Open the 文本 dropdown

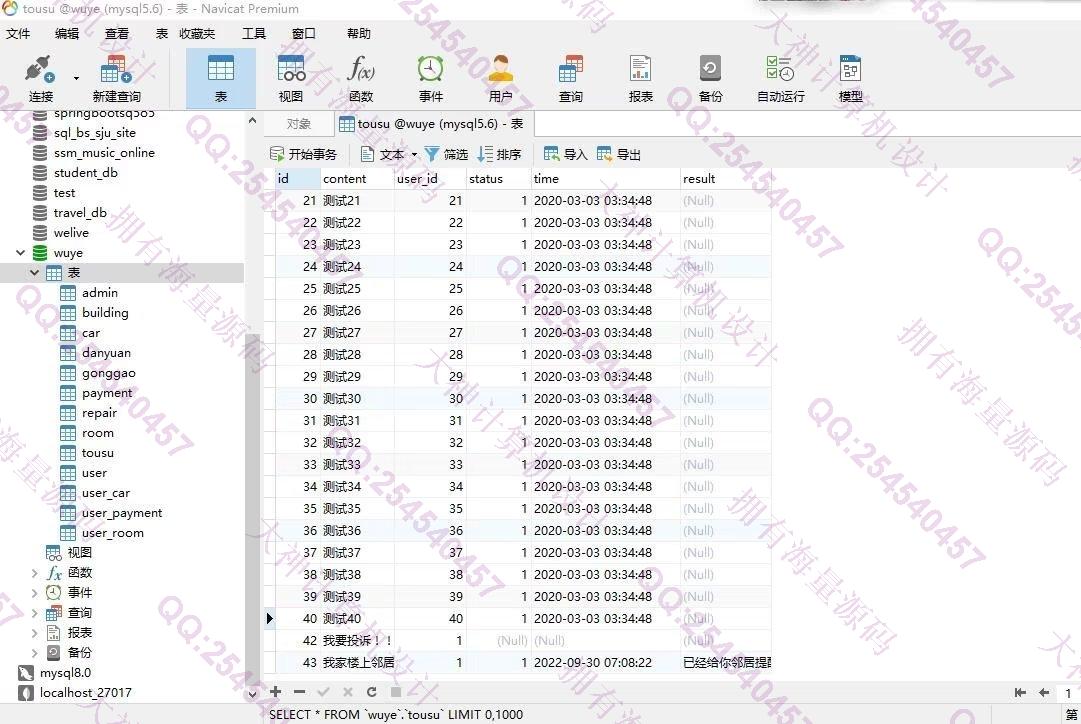[x=390, y=154]
